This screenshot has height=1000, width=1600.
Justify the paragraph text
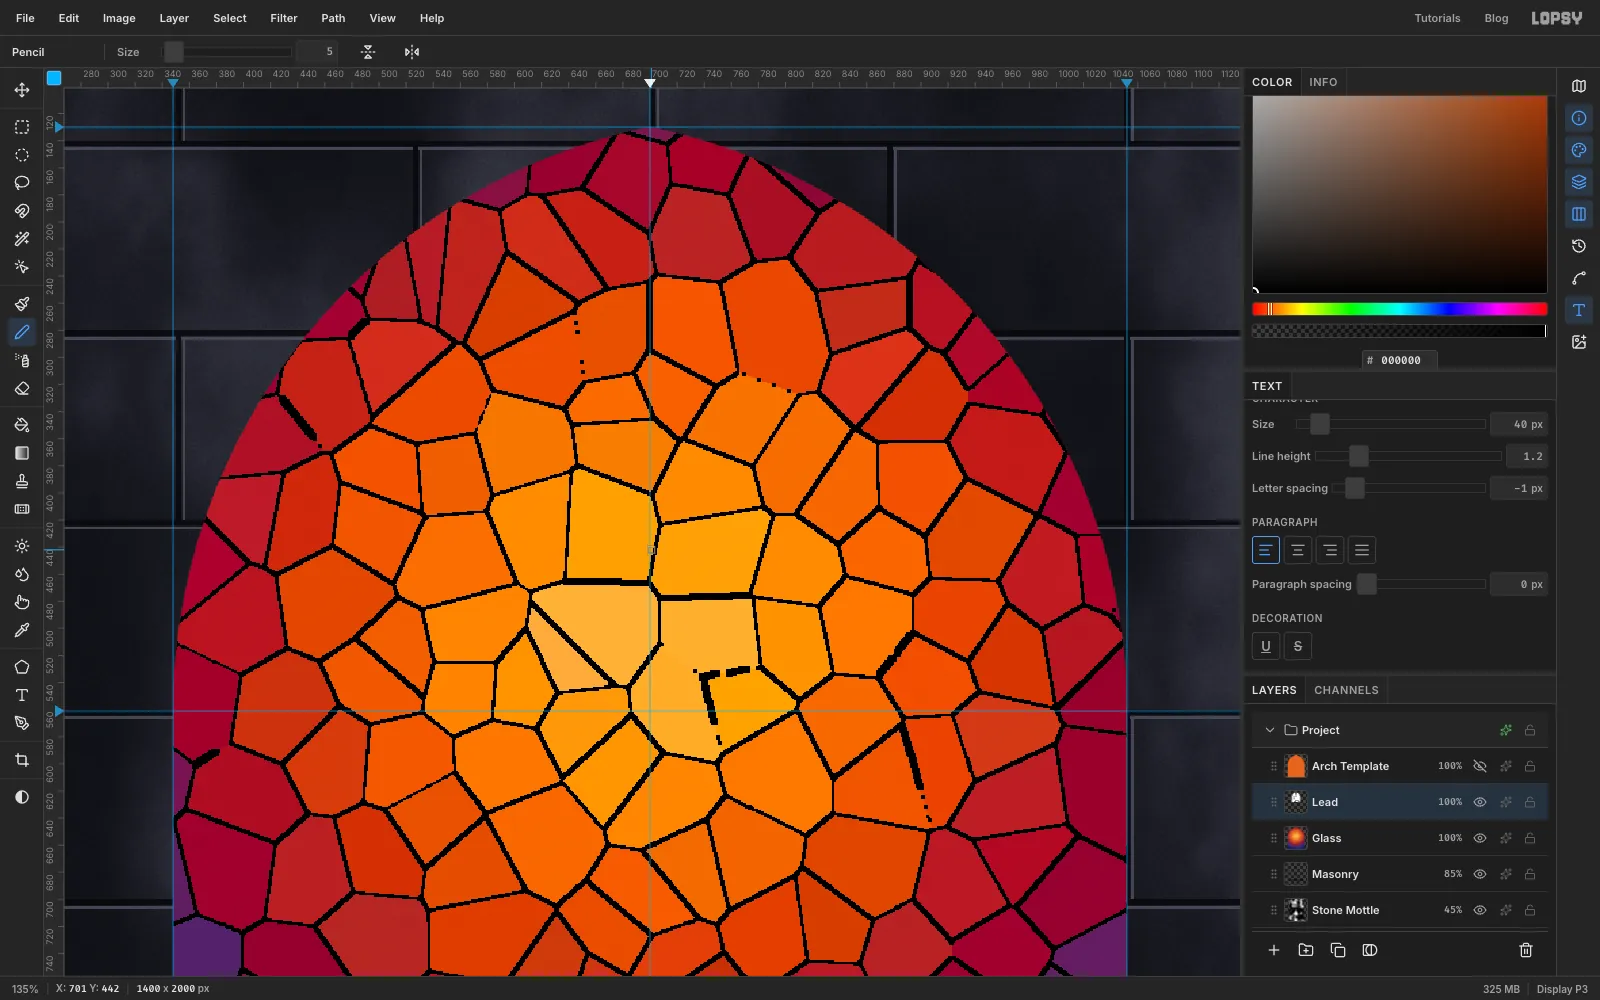[1362, 550]
